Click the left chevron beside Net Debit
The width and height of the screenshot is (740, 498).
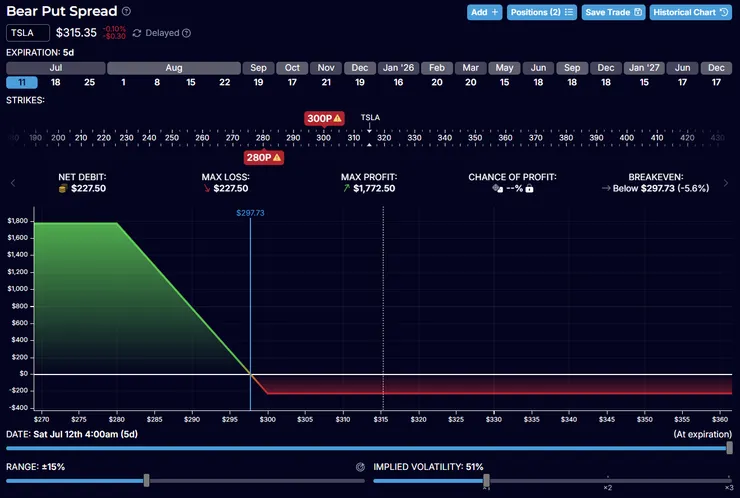pyautogui.click(x=13, y=183)
